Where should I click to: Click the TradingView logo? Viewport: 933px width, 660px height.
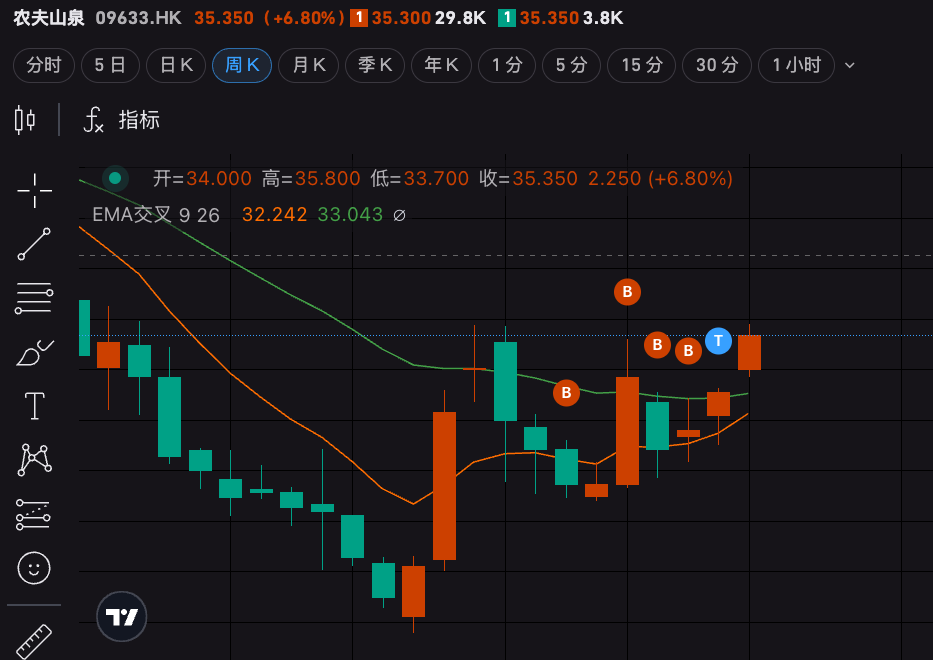[x=122, y=616]
